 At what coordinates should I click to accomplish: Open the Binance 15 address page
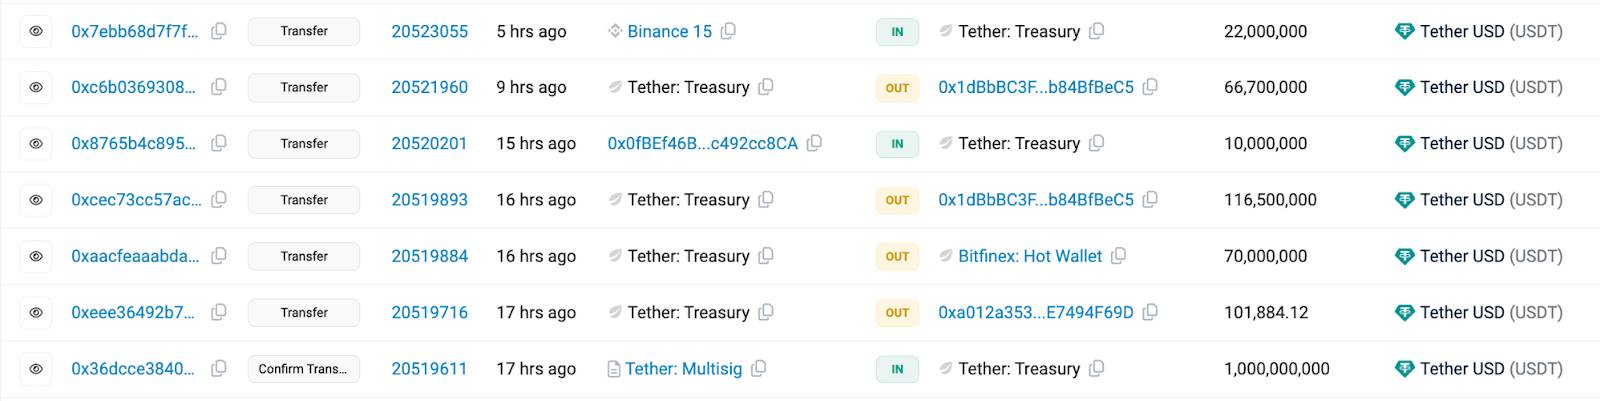pyautogui.click(x=669, y=31)
